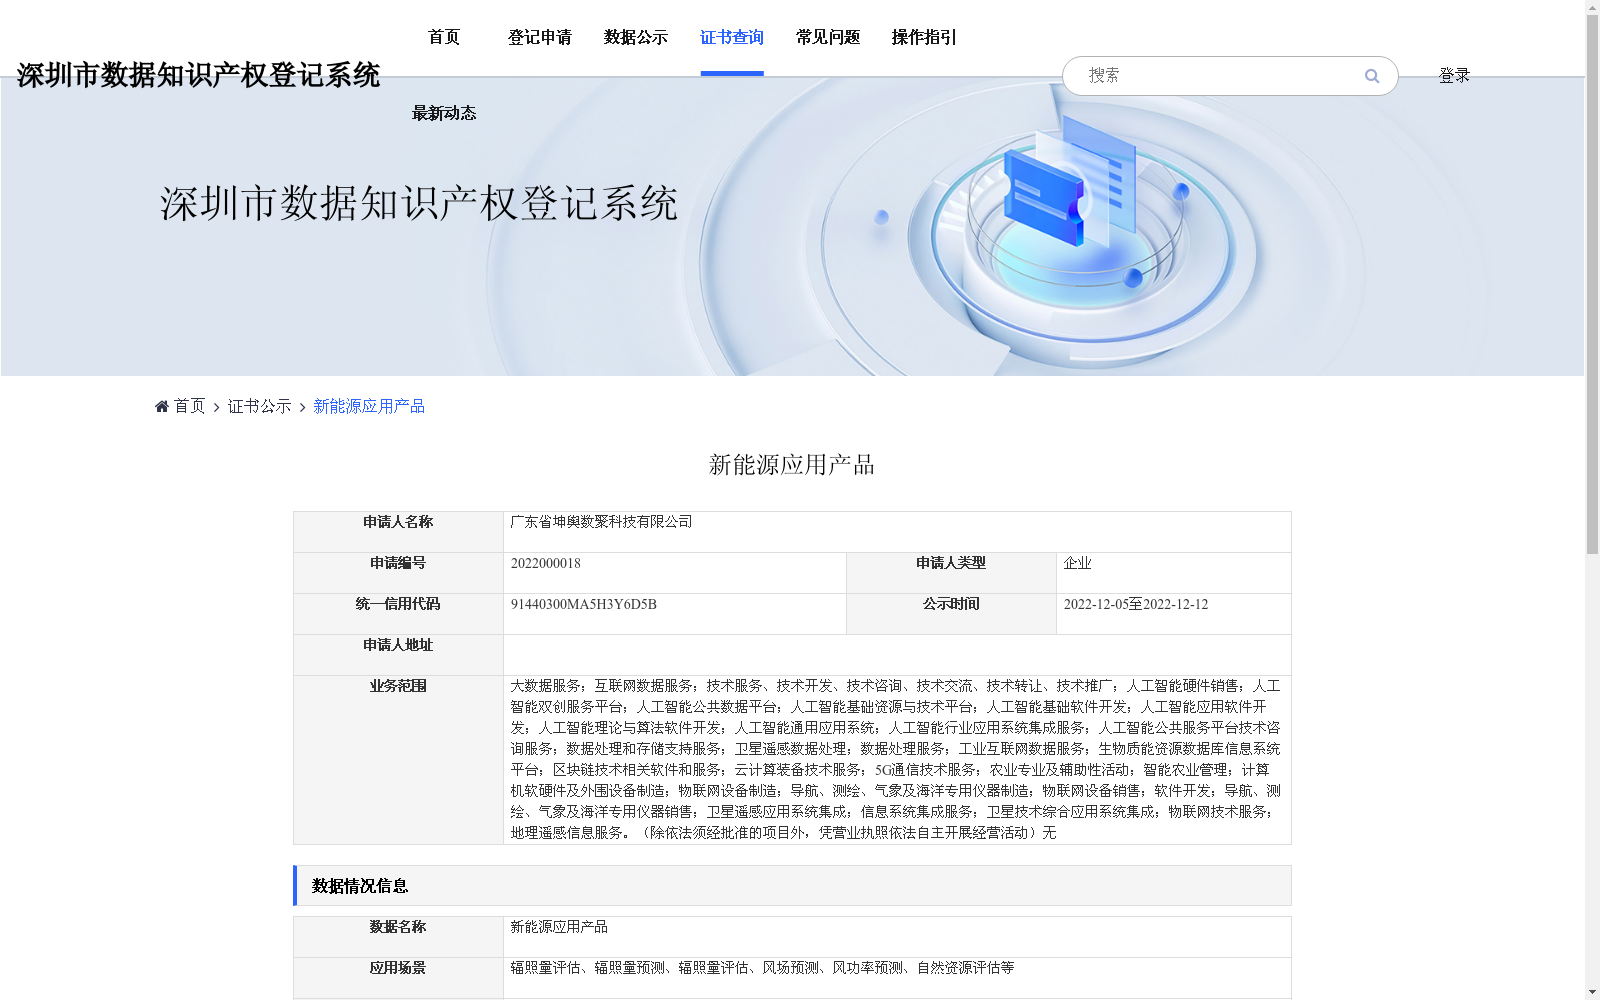Click the 业务范围 label cell

398,760
